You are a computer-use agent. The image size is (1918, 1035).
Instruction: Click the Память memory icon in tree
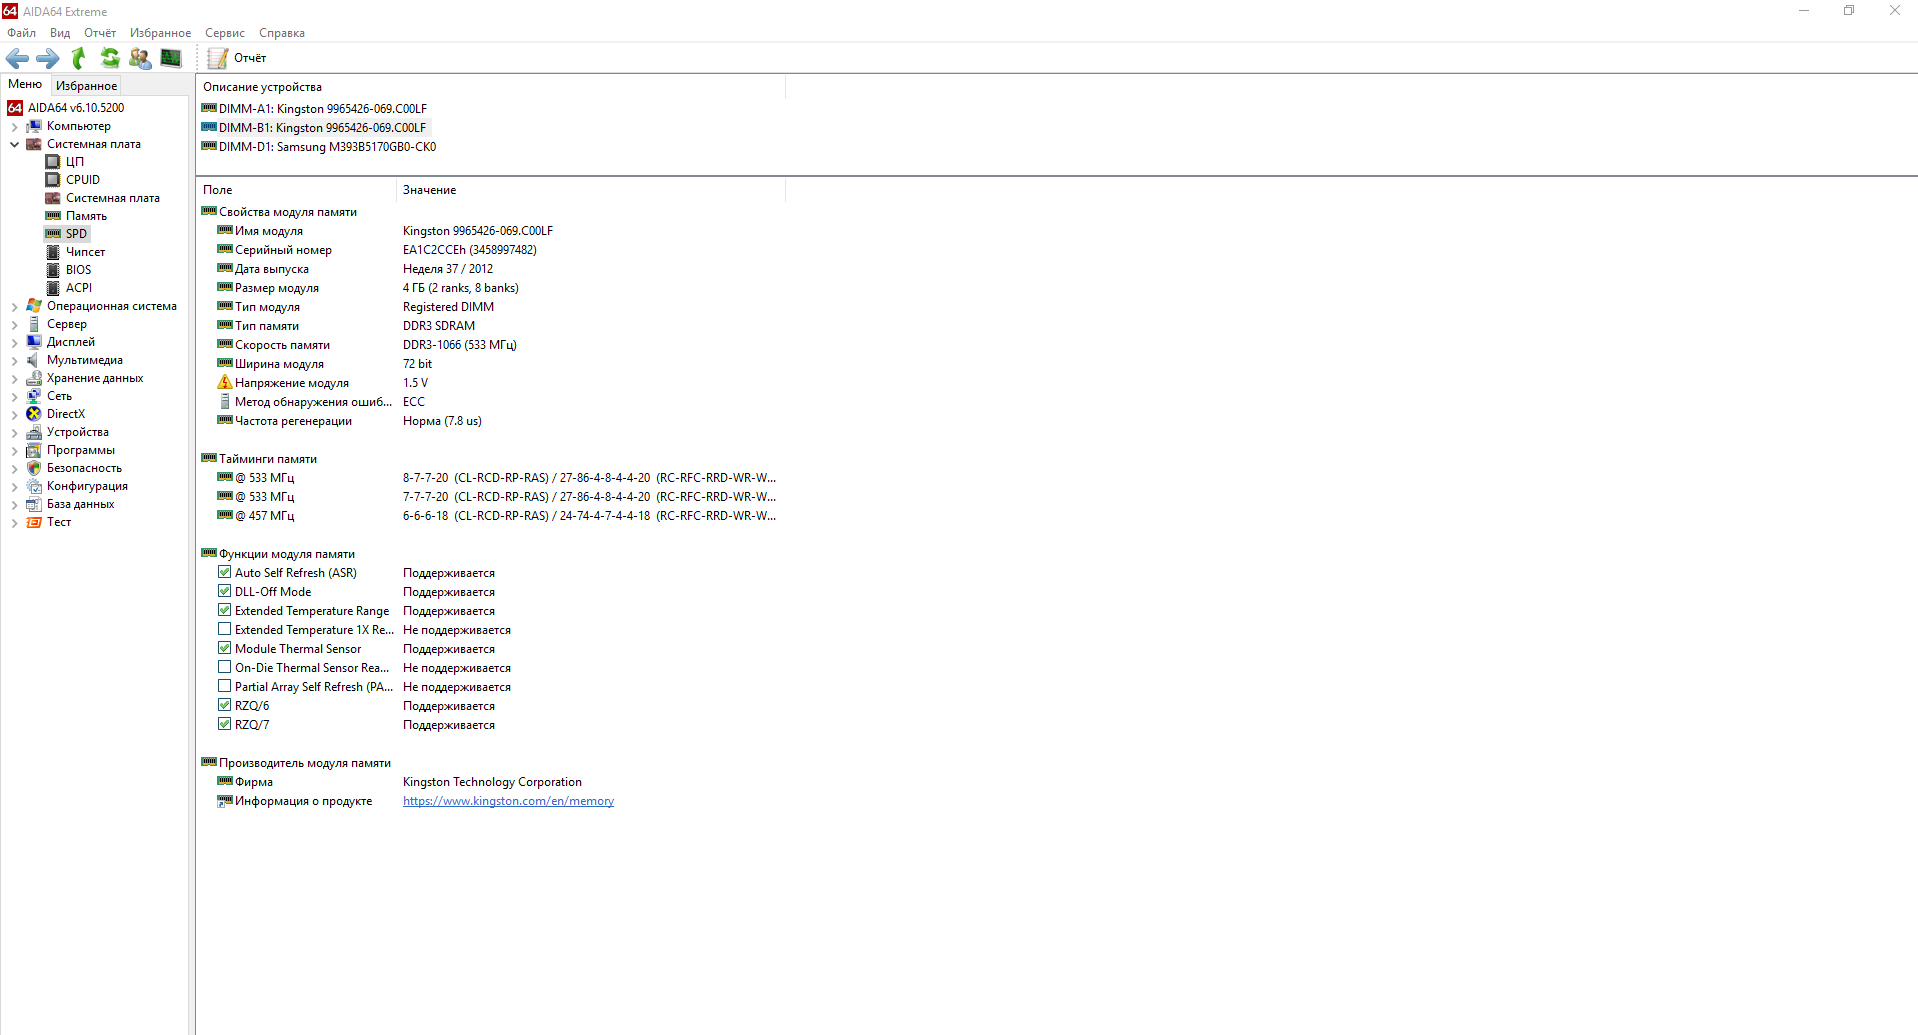click(53, 216)
